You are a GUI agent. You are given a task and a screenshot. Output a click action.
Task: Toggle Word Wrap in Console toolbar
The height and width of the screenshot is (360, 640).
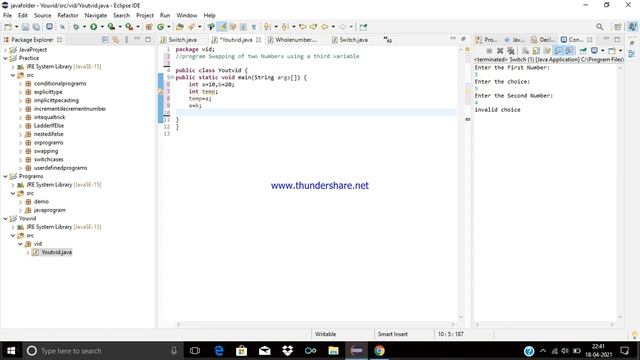coord(547,51)
